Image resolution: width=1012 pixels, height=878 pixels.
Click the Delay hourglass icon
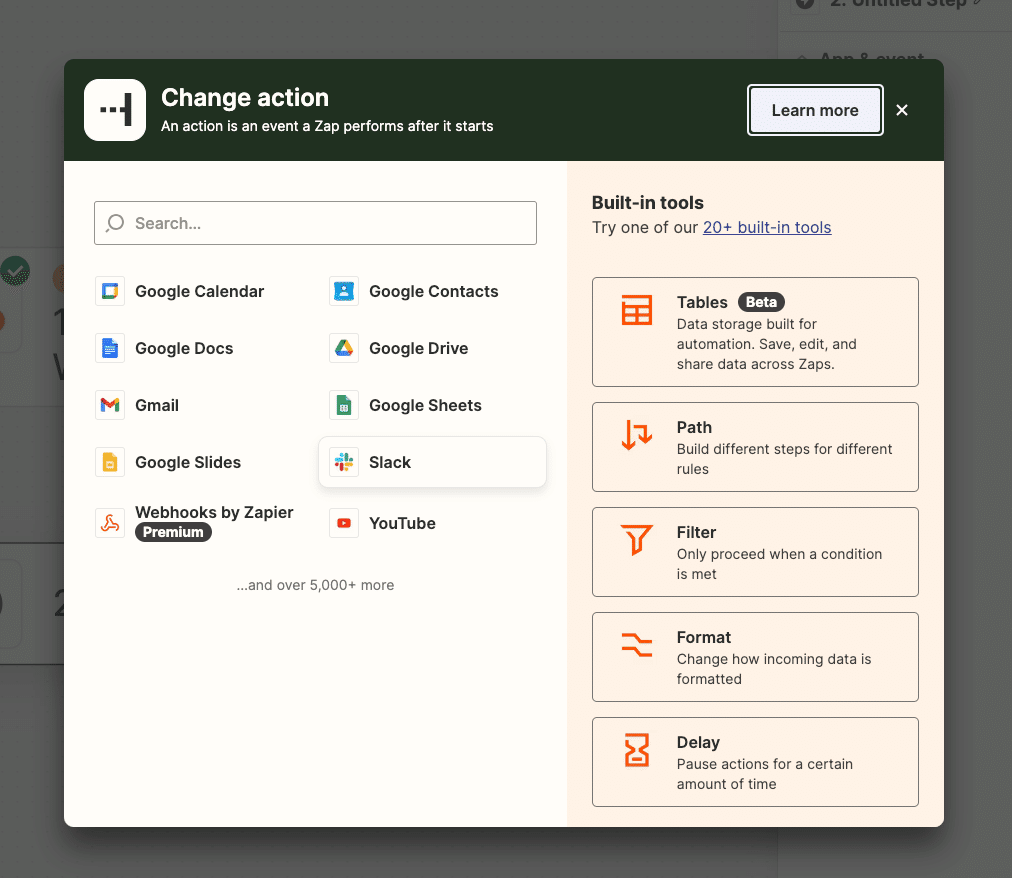(637, 750)
